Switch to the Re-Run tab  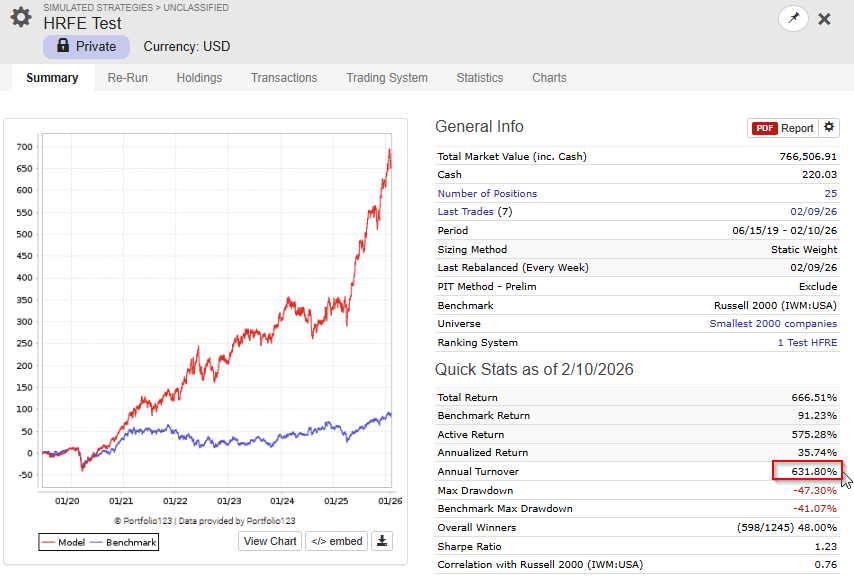(x=127, y=78)
